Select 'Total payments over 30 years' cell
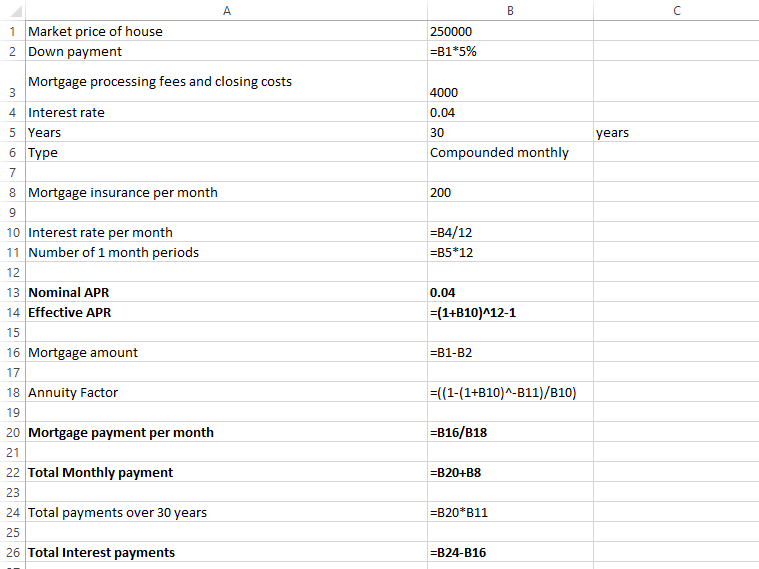The image size is (759, 569). tap(227, 512)
